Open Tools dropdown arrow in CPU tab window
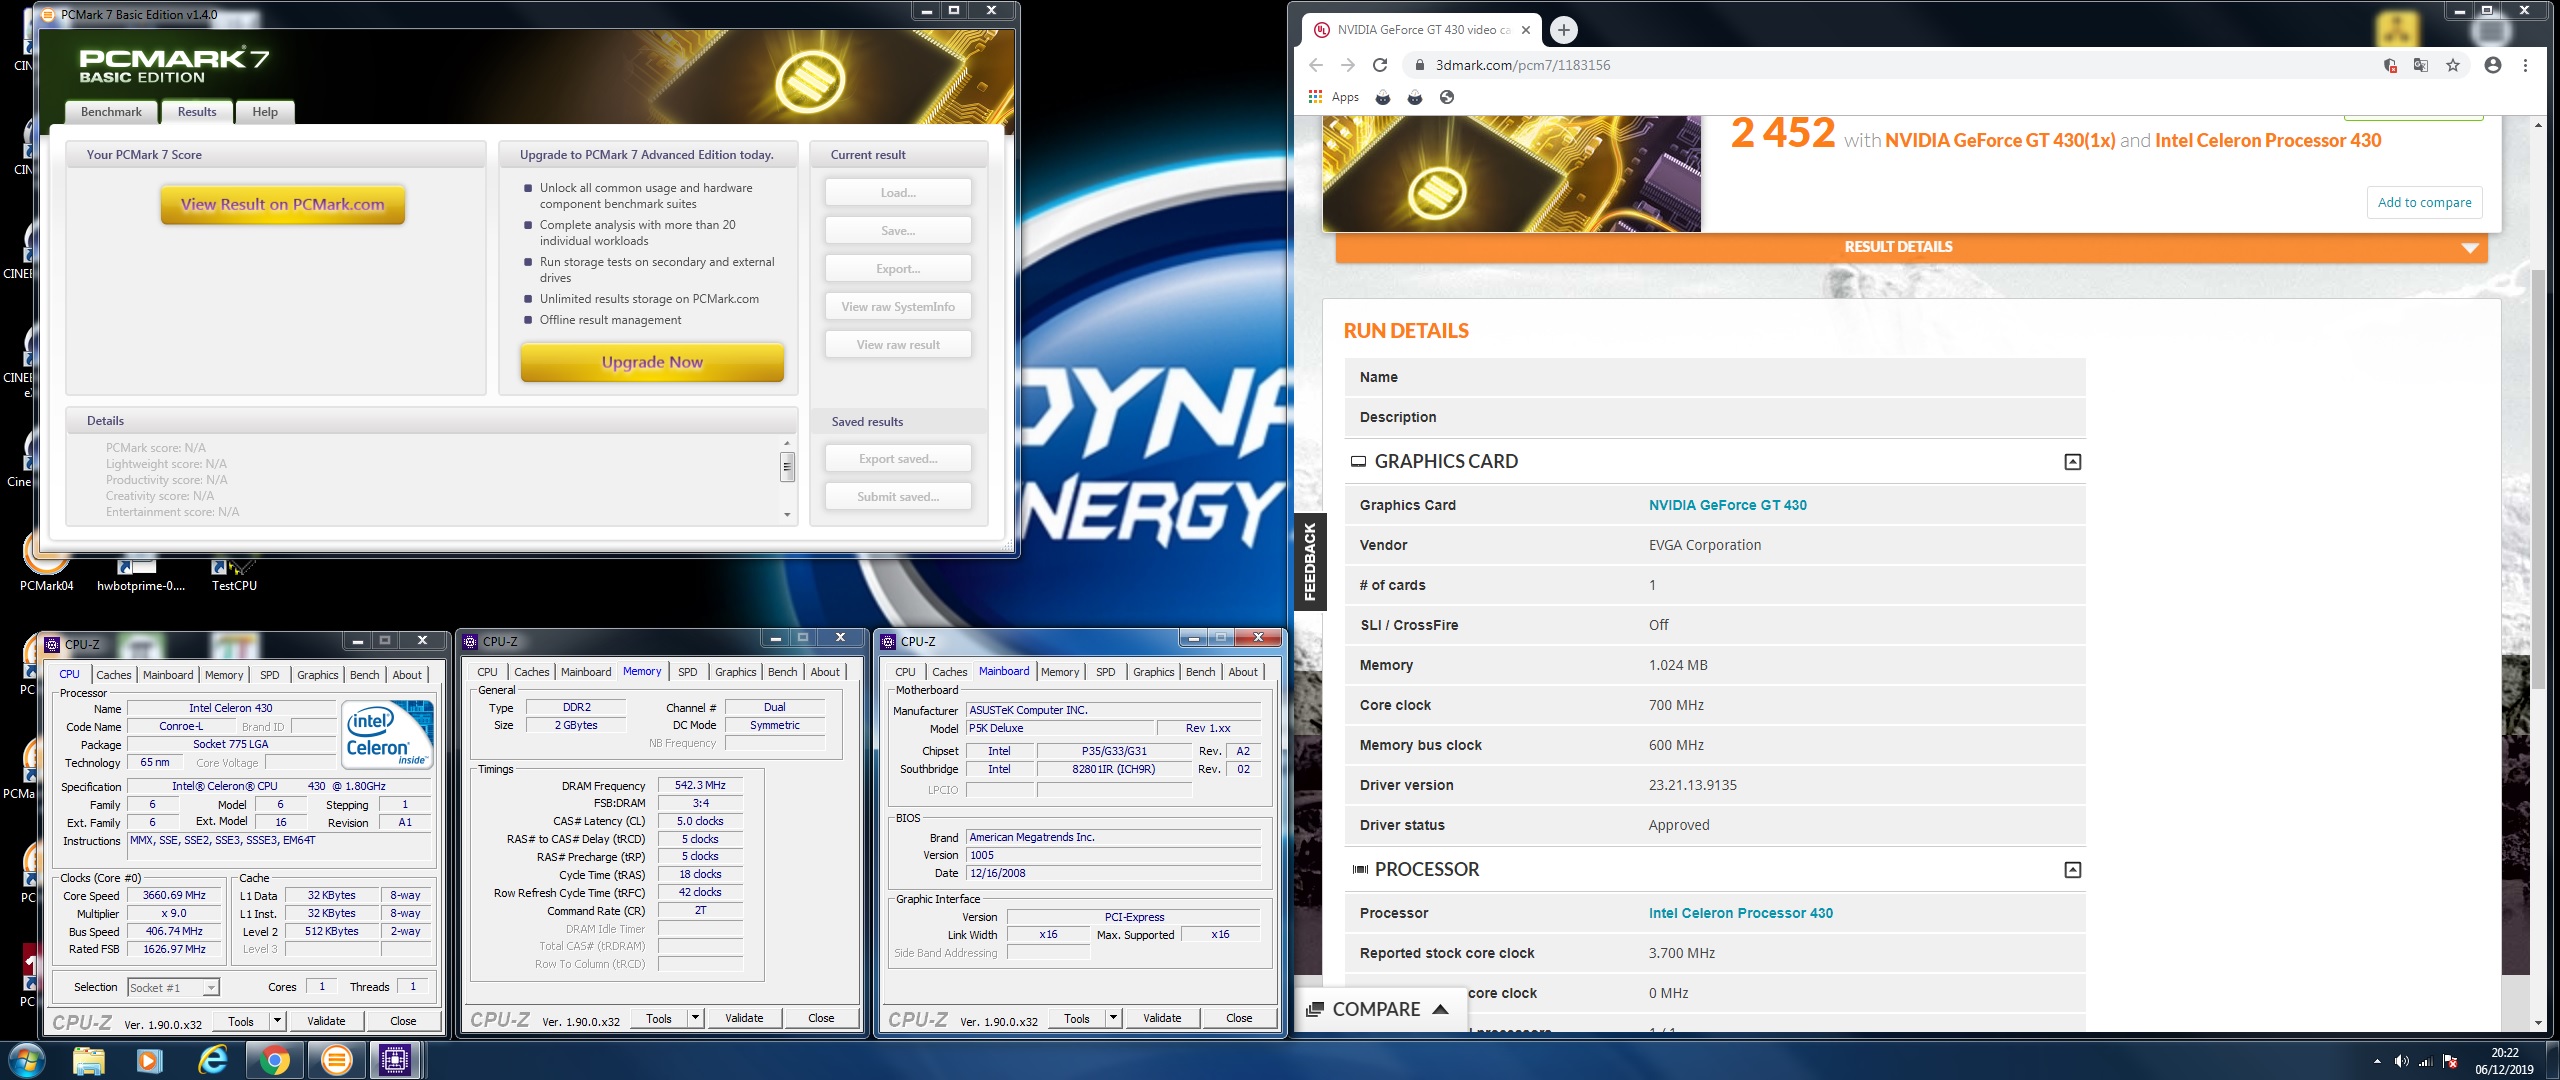The image size is (2560, 1080). pos(277,1021)
